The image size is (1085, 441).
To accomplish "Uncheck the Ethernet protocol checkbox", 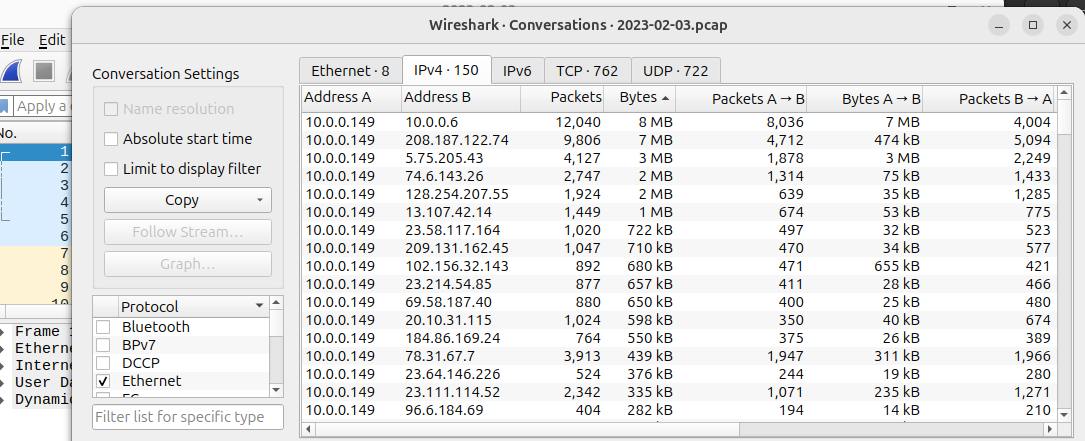I will coord(103,381).
